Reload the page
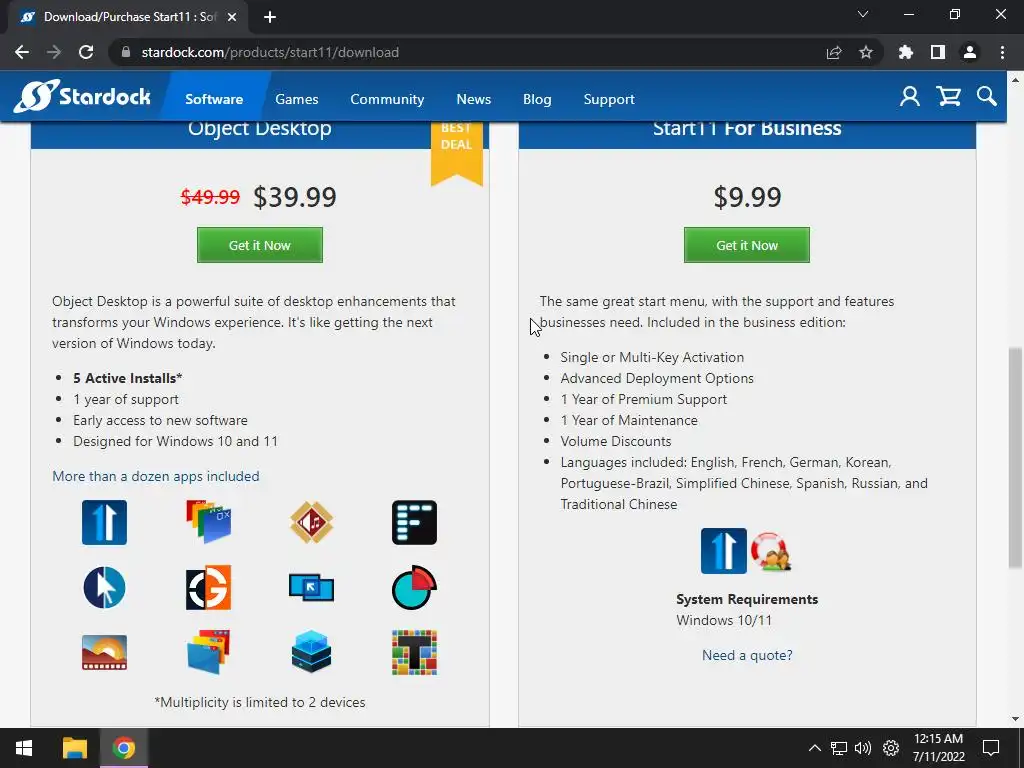Screen dimensions: 1024x768 pyautogui.click(x=86, y=52)
